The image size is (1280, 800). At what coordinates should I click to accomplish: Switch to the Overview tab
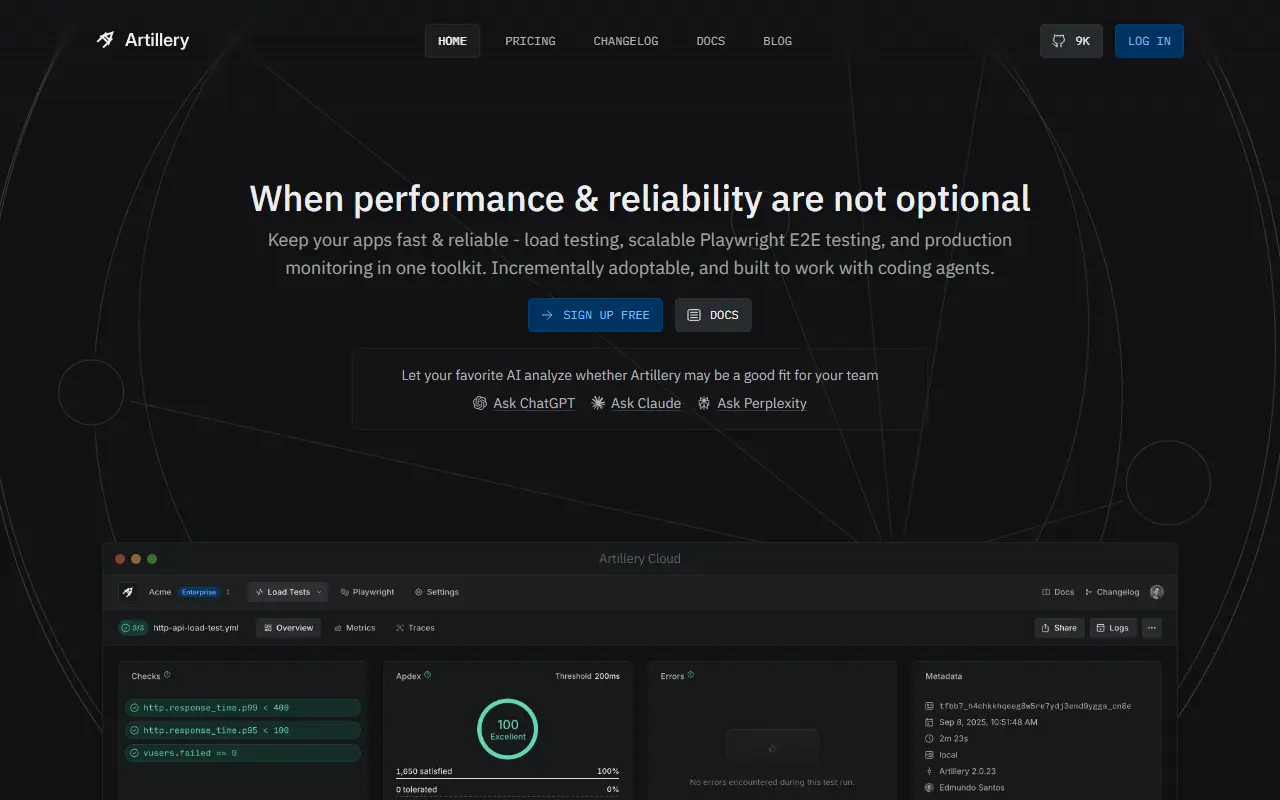click(x=288, y=628)
